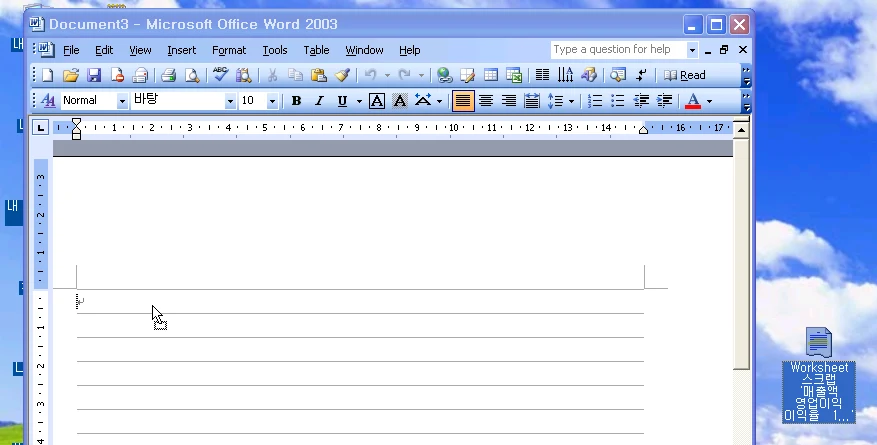This screenshot has height=445, width=877.
Task: Increase the paragraph indent
Action: (664, 101)
